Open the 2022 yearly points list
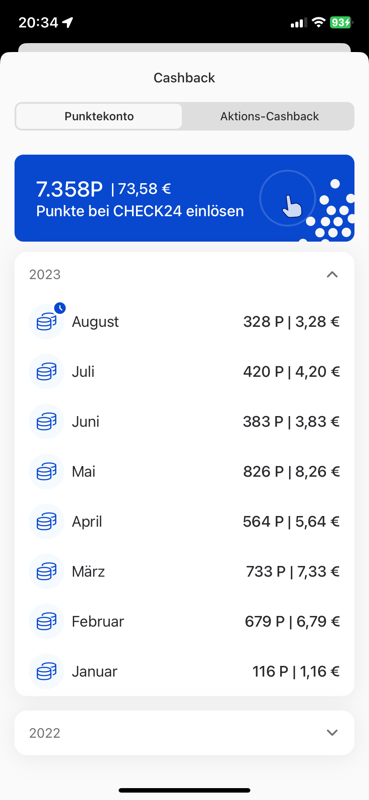The height and width of the screenshot is (800, 369). (184, 733)
